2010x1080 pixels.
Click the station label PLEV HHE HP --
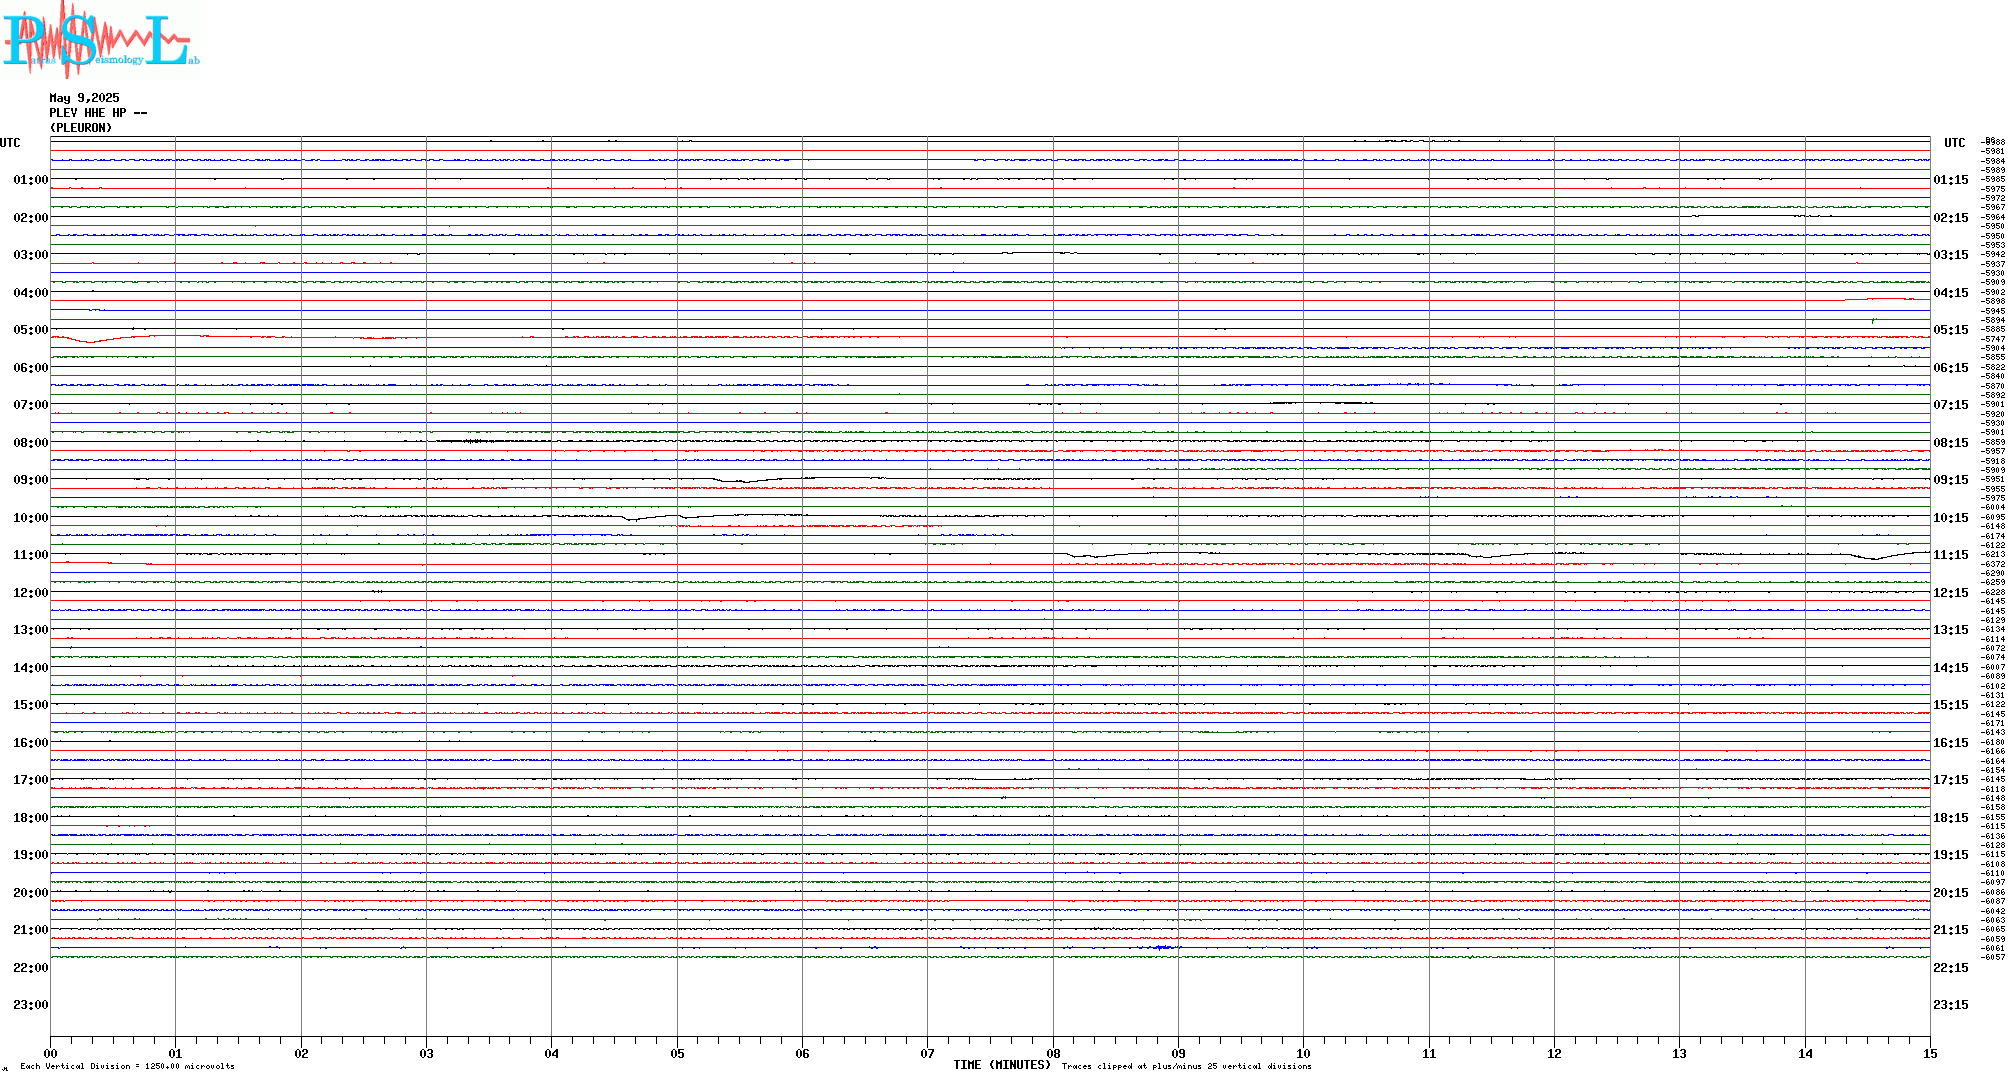(x=98, y=113)
